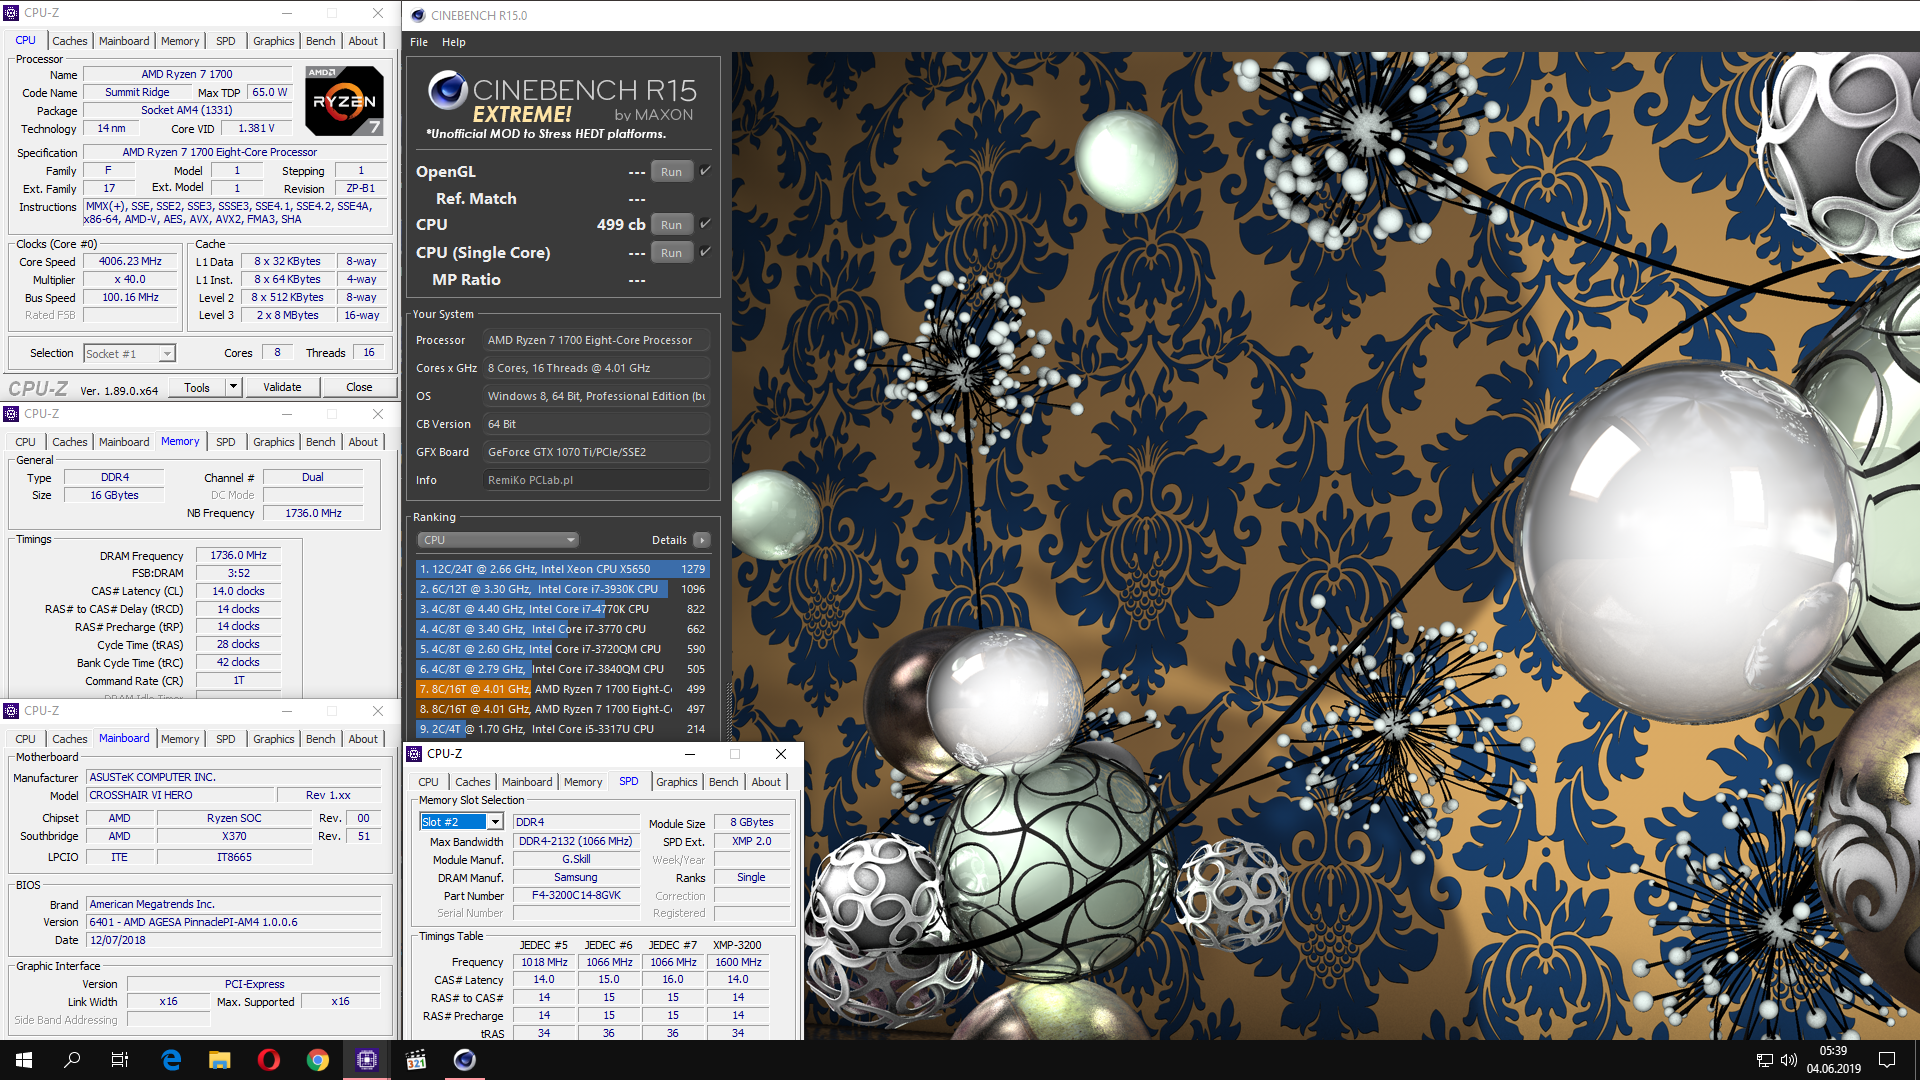The height and width of the screenshot is (1080, 1920).
Task: Click the Ryzen 7 logo in CPU-Z
Action: click(344, 101)
